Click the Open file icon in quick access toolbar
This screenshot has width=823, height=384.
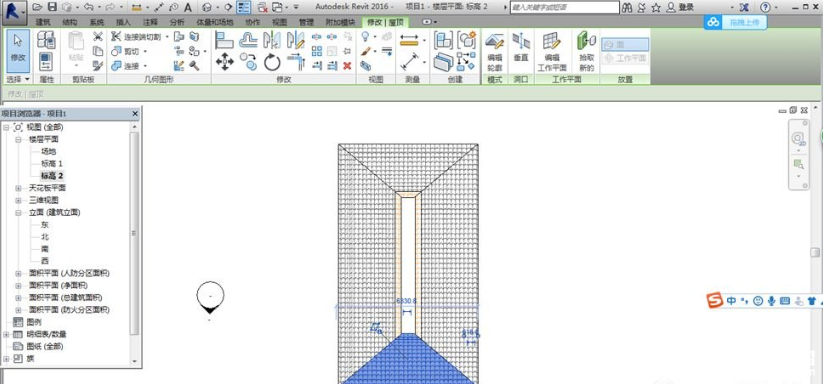(37, 7)
